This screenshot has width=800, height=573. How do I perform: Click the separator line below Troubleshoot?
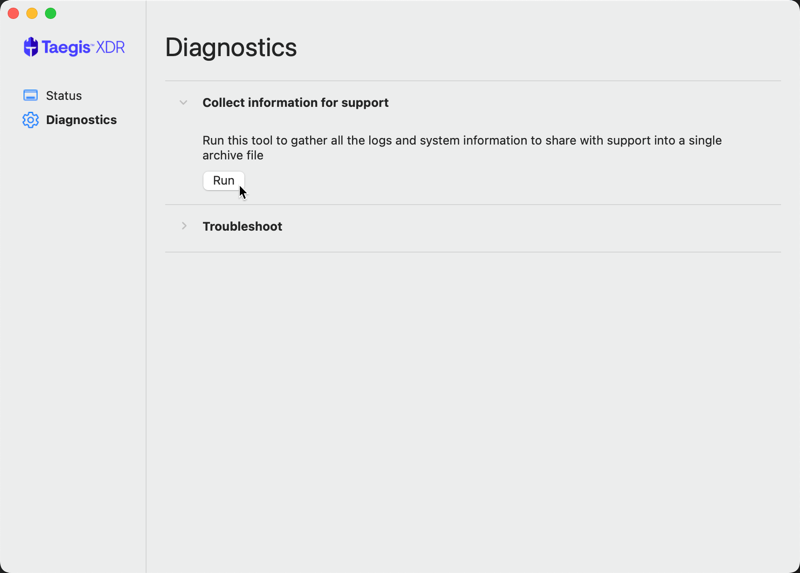point(473,252)
